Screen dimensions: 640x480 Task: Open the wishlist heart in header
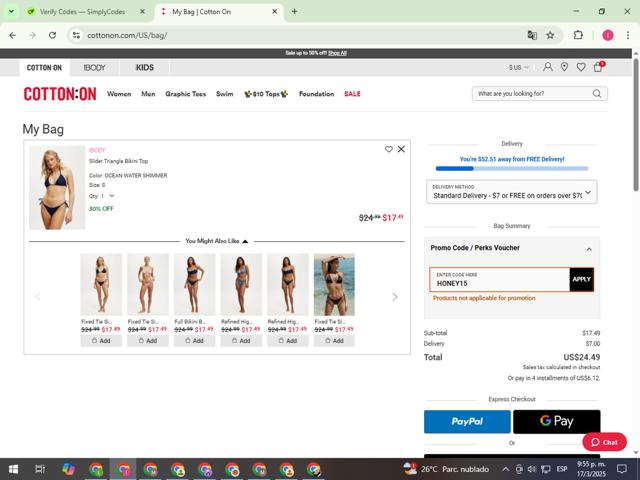pos(581,67)
